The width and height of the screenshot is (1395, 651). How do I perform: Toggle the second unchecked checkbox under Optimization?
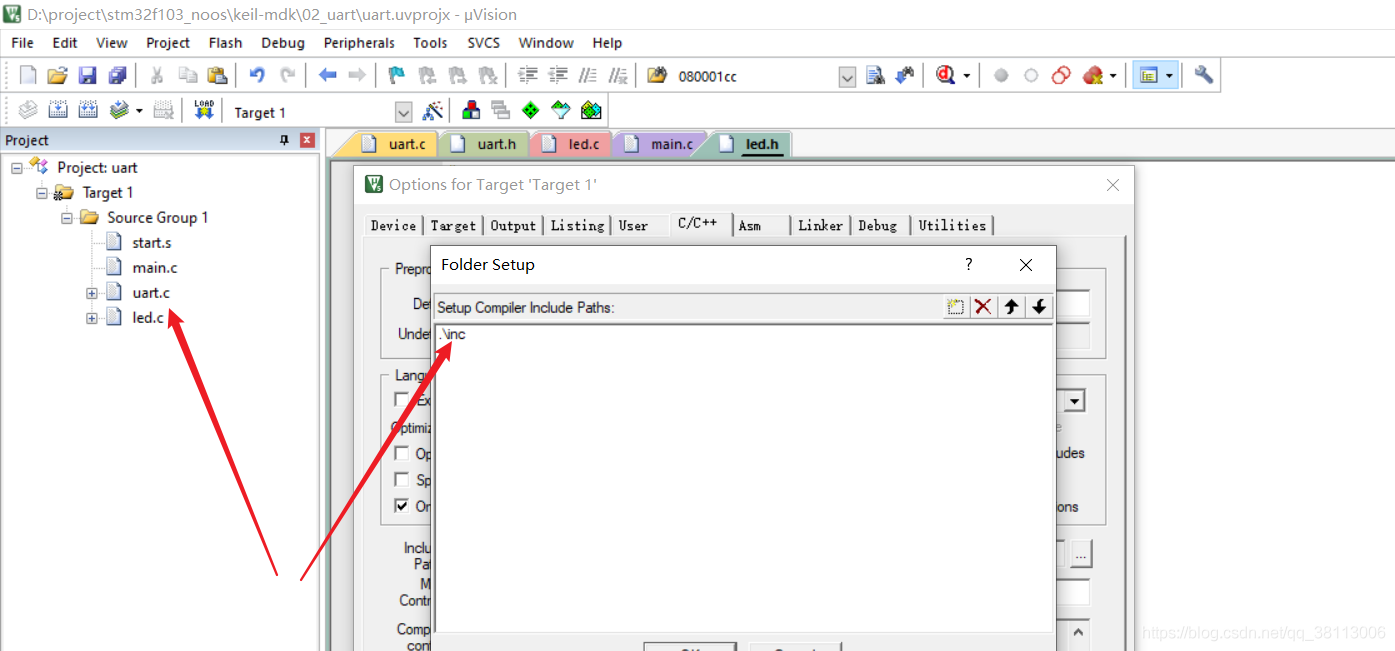pyautogui.click(x=402, y=480)
